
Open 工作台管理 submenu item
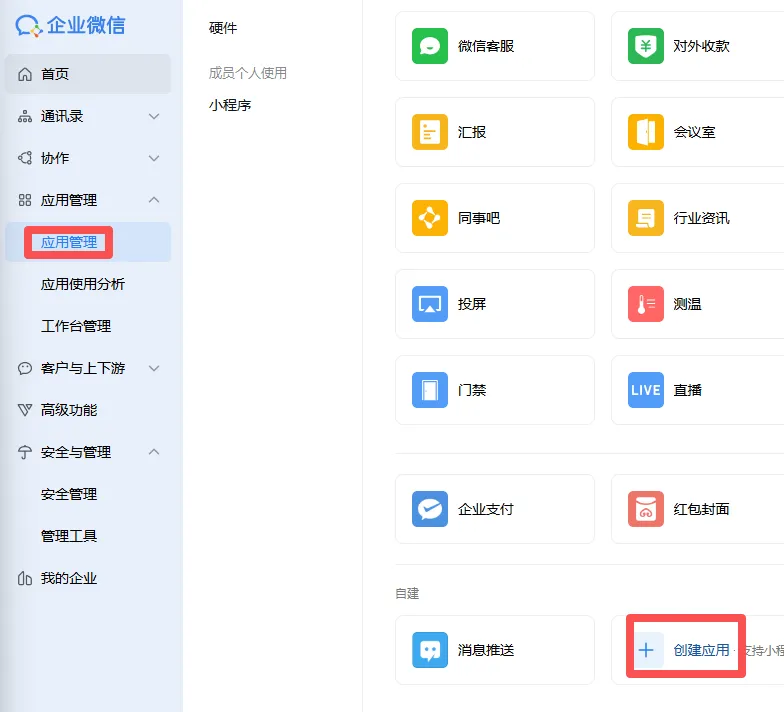(x=76, y=326)
